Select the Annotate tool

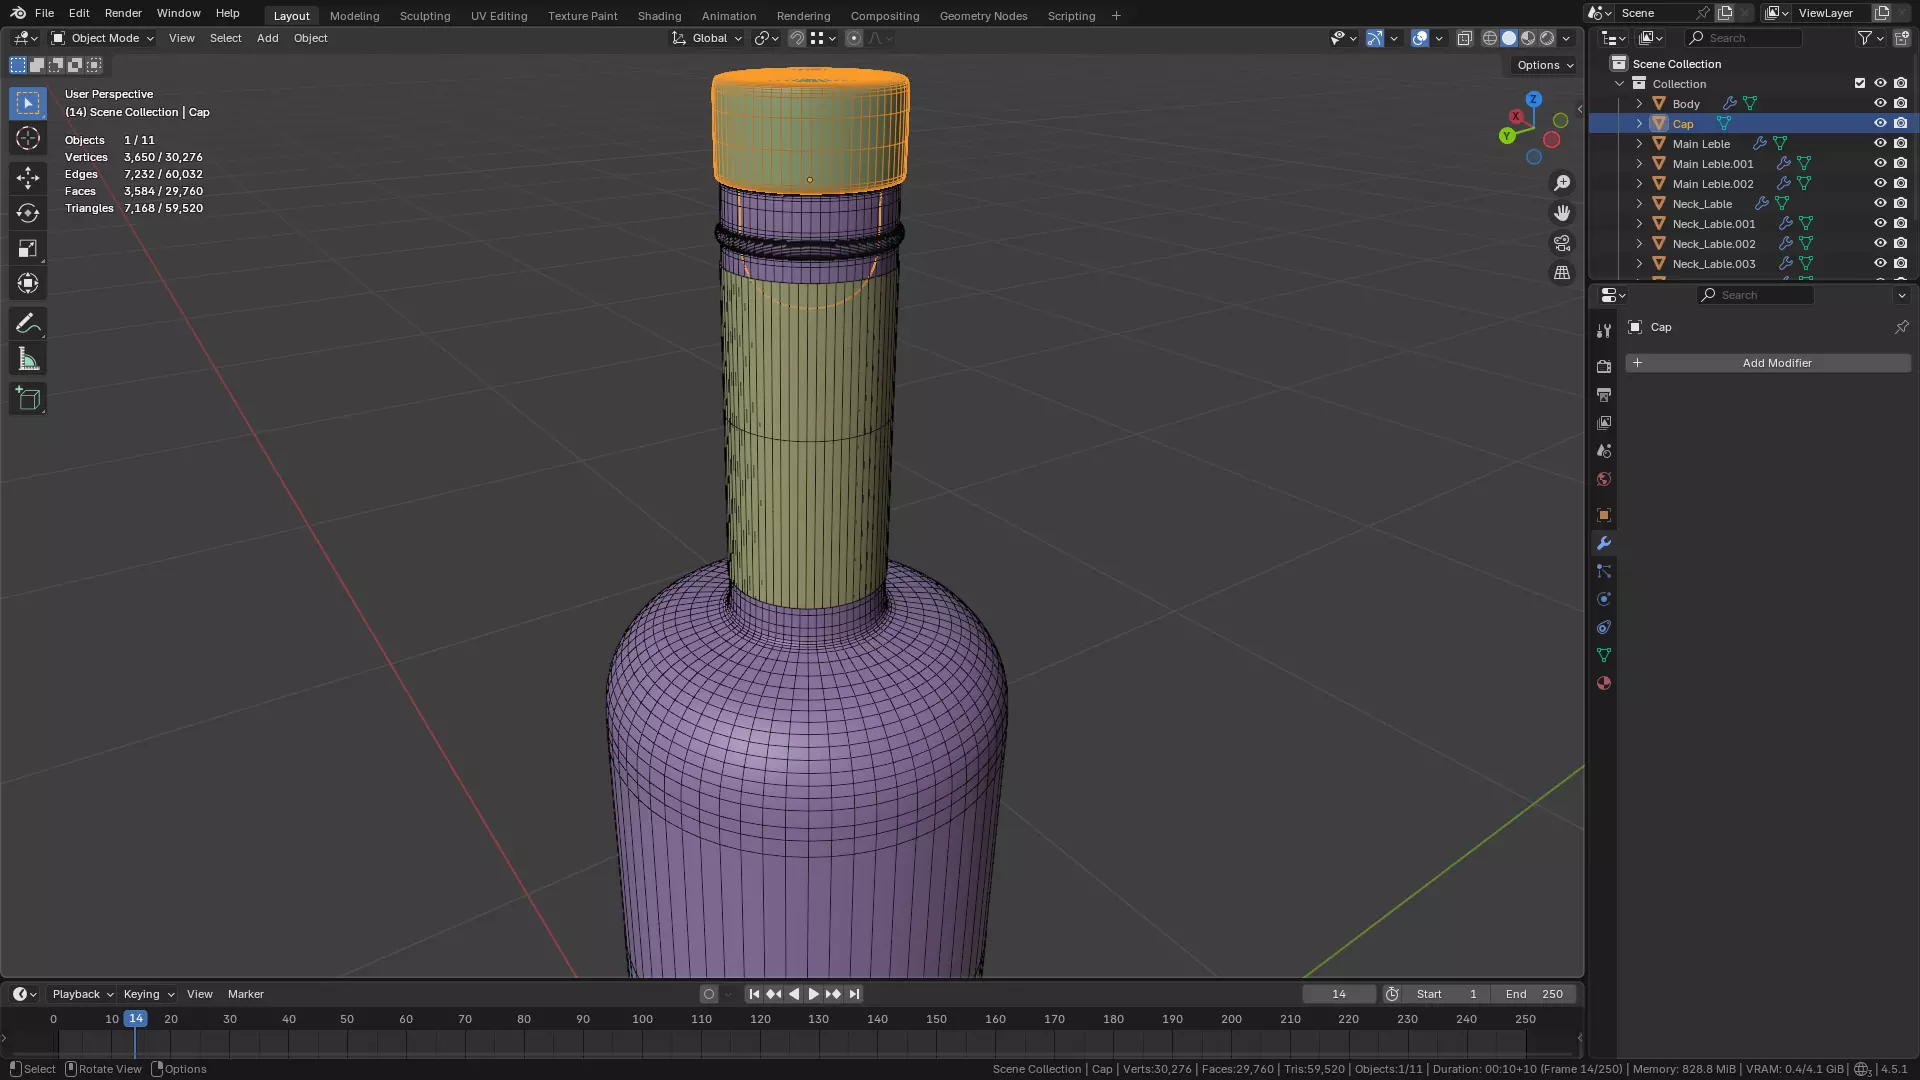[x=28, y=324]
